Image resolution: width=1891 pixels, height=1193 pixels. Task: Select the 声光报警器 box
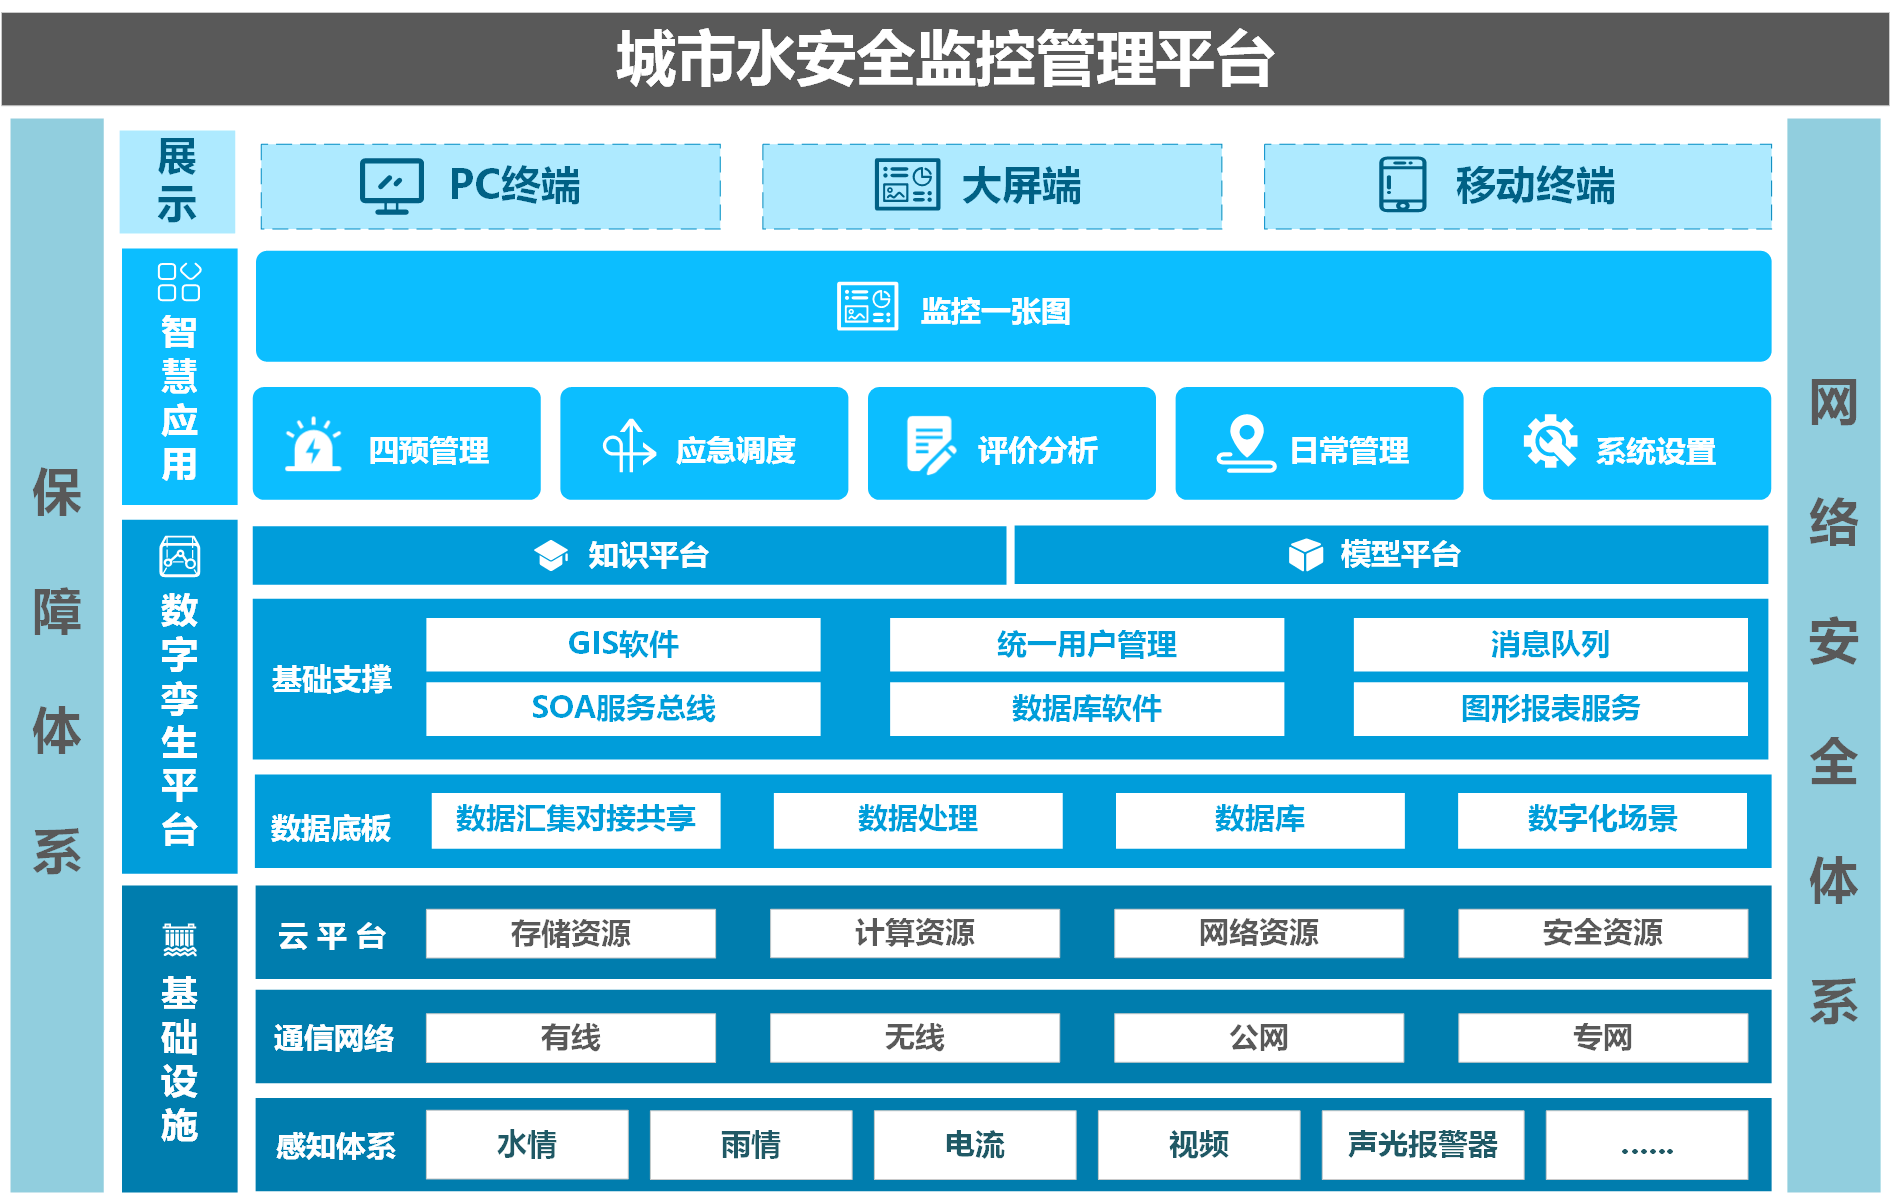coord(1422,1144)
